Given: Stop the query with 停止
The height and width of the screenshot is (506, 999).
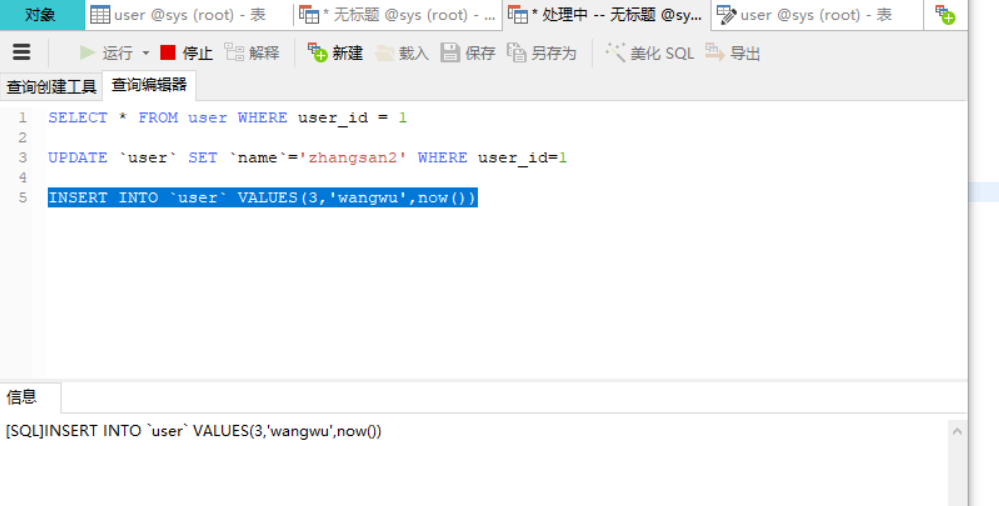Looking at the screenshot, I should pos(186,53).
